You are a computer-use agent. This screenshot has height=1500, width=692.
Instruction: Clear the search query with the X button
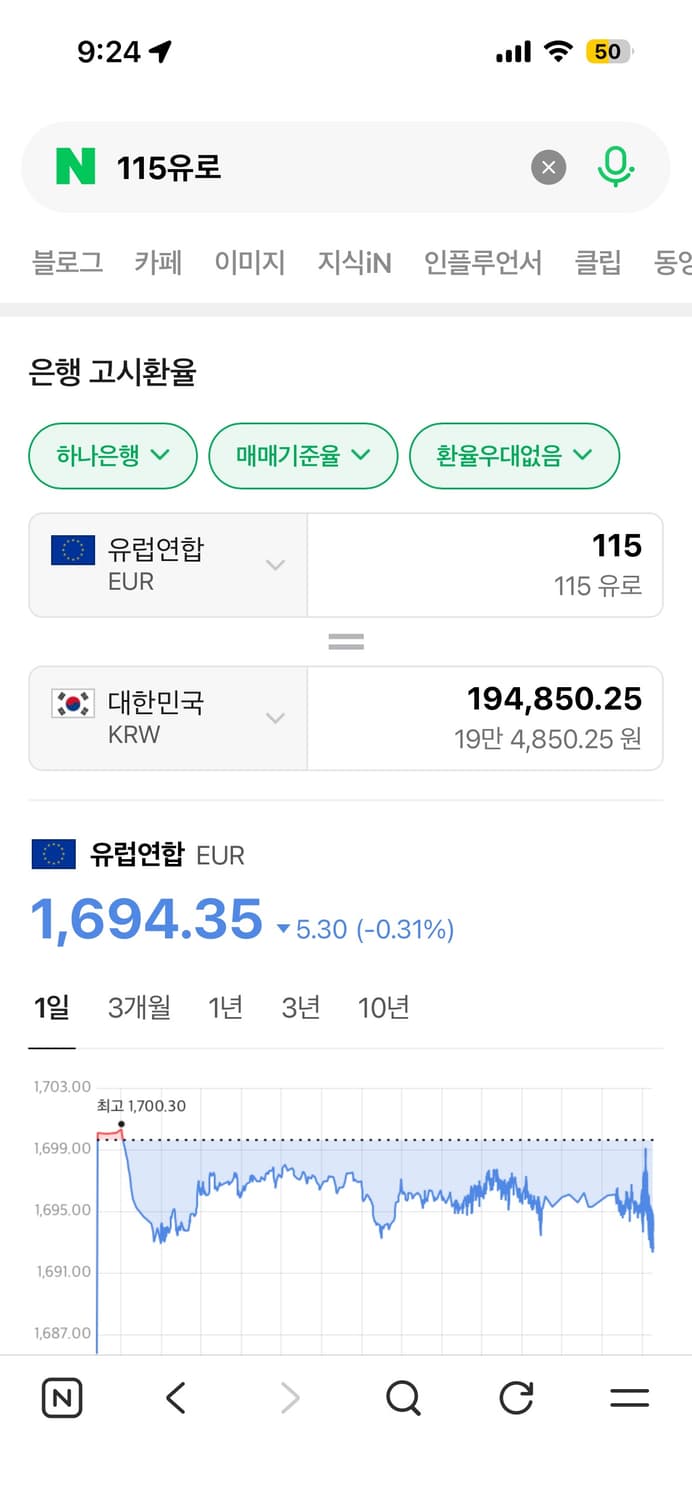[548, 167]
